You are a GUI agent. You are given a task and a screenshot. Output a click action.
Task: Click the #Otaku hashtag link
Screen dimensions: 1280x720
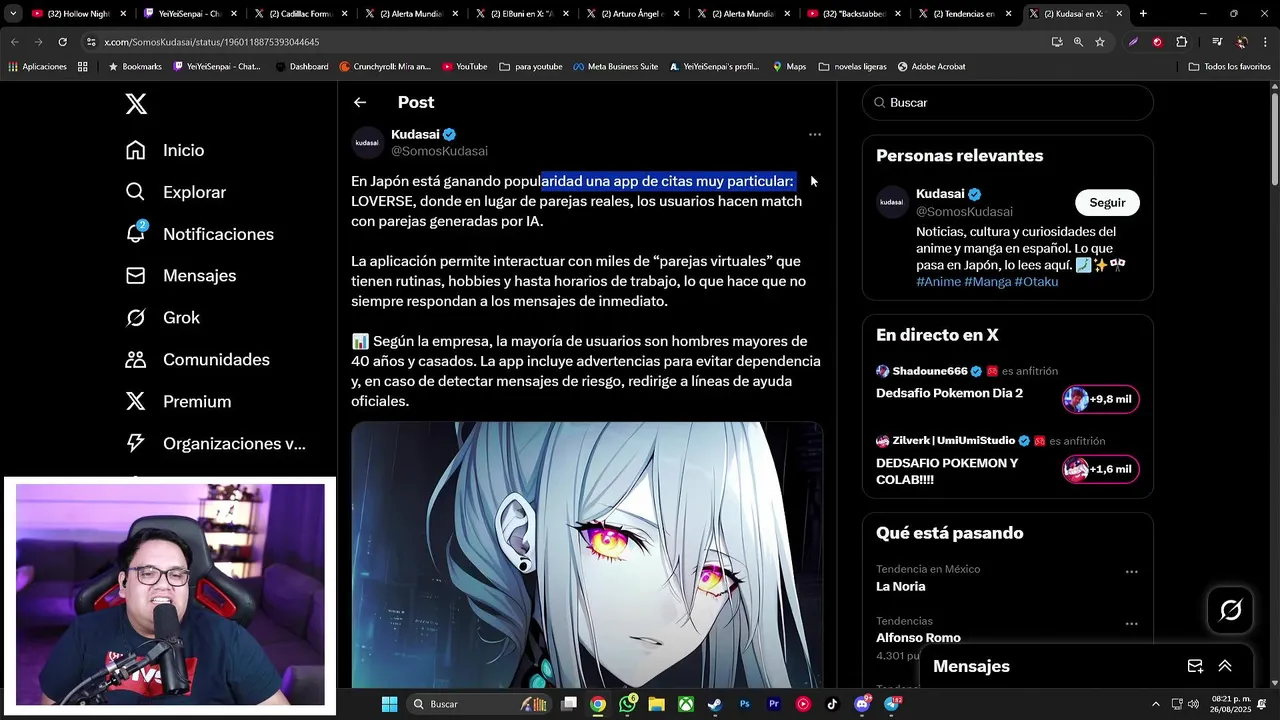1036,282
